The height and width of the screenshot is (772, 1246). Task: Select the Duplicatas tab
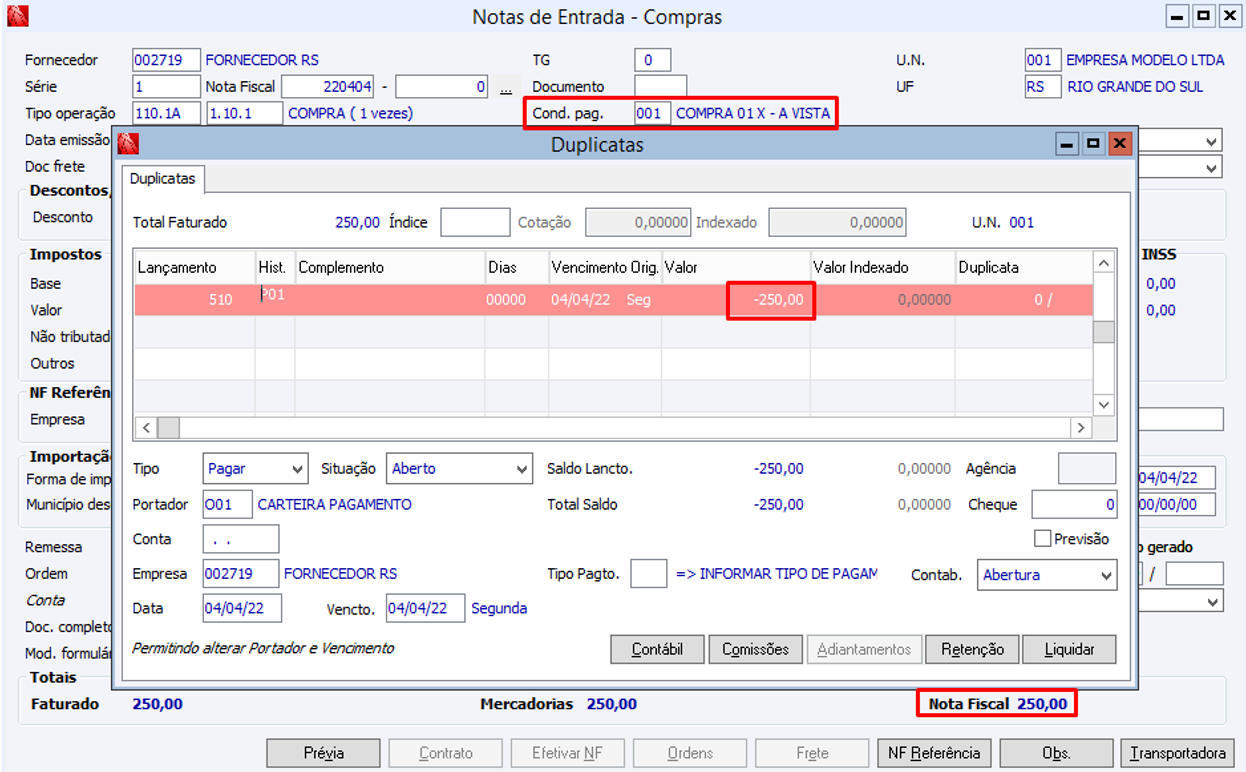click(x=163, y=179)
